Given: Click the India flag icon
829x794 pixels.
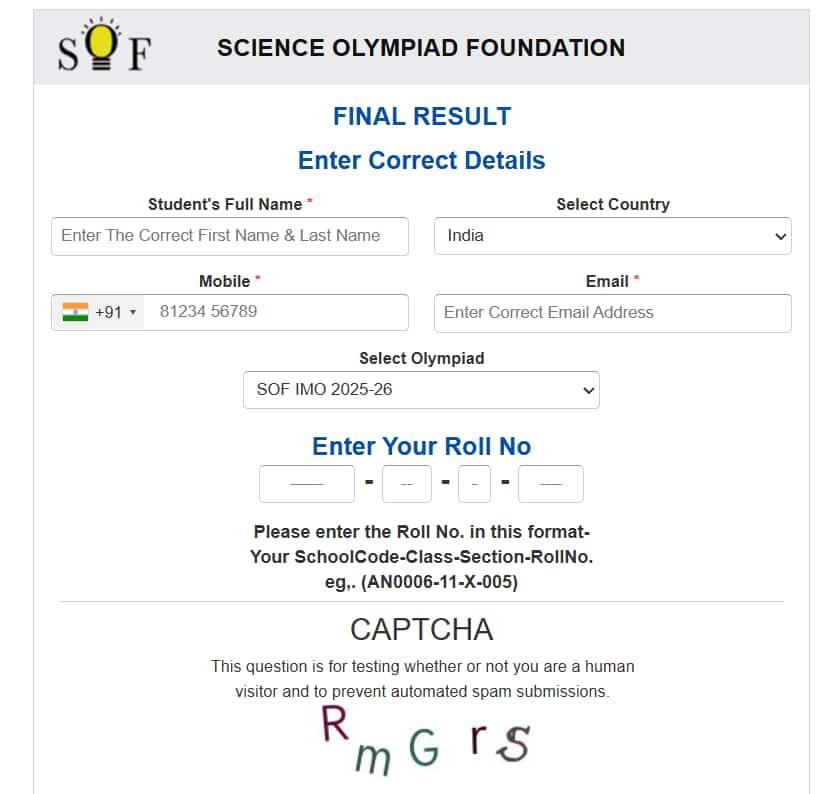Looking at the screenshot, I should click(x=75, y=312).
